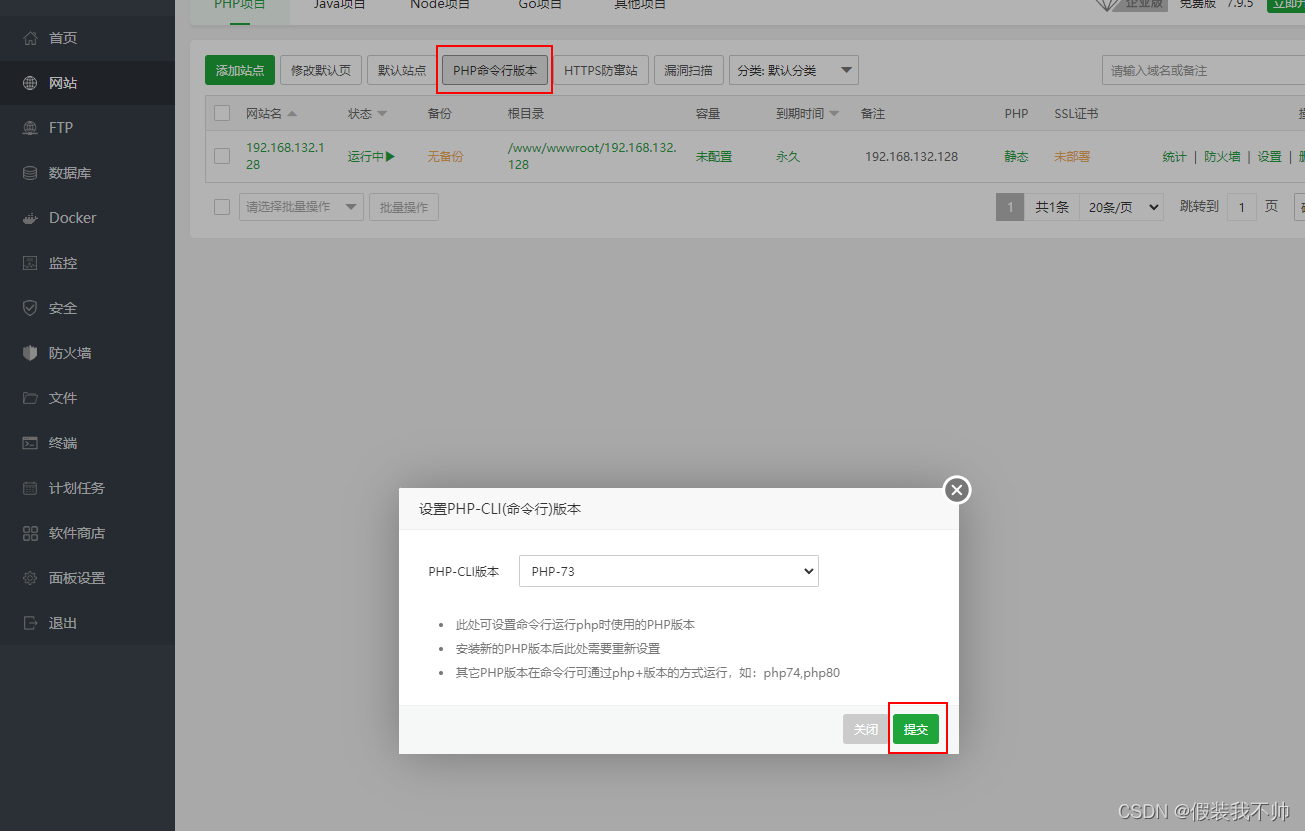1305x831 pixels.
Task: Switch to the 其他项目 tab
Action: (x=640, y=5)
